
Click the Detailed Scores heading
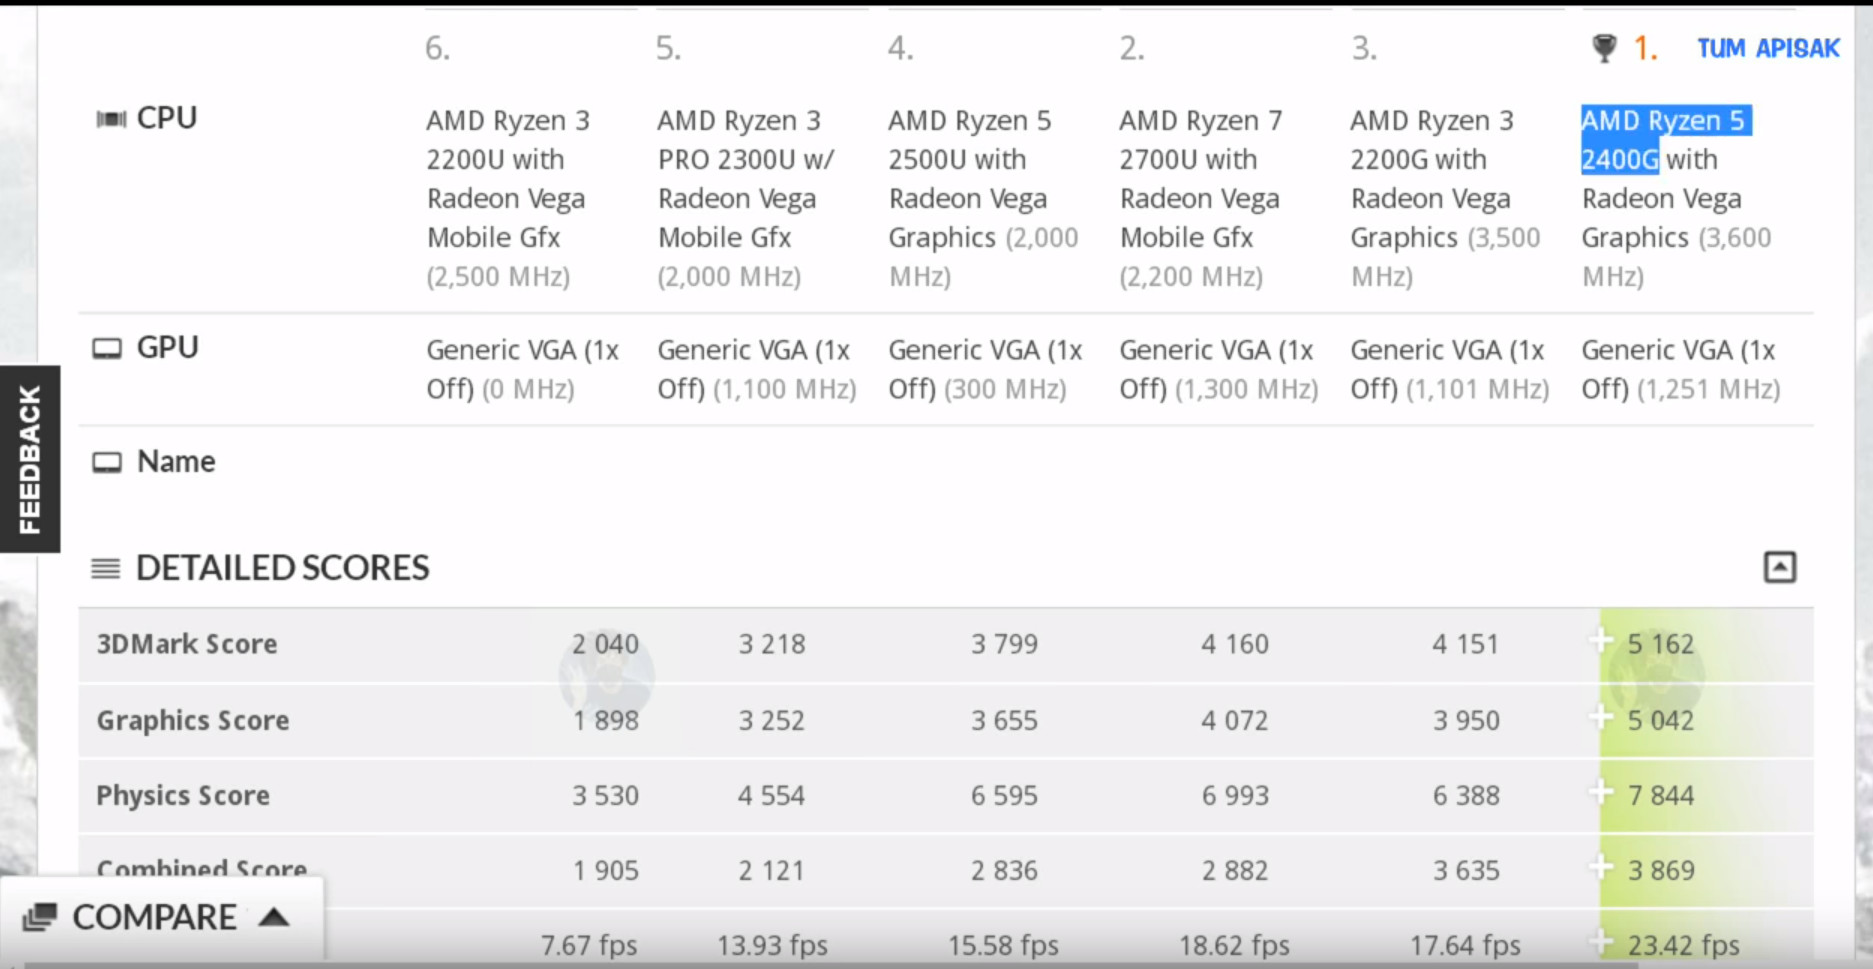click(x=282, y=568)
